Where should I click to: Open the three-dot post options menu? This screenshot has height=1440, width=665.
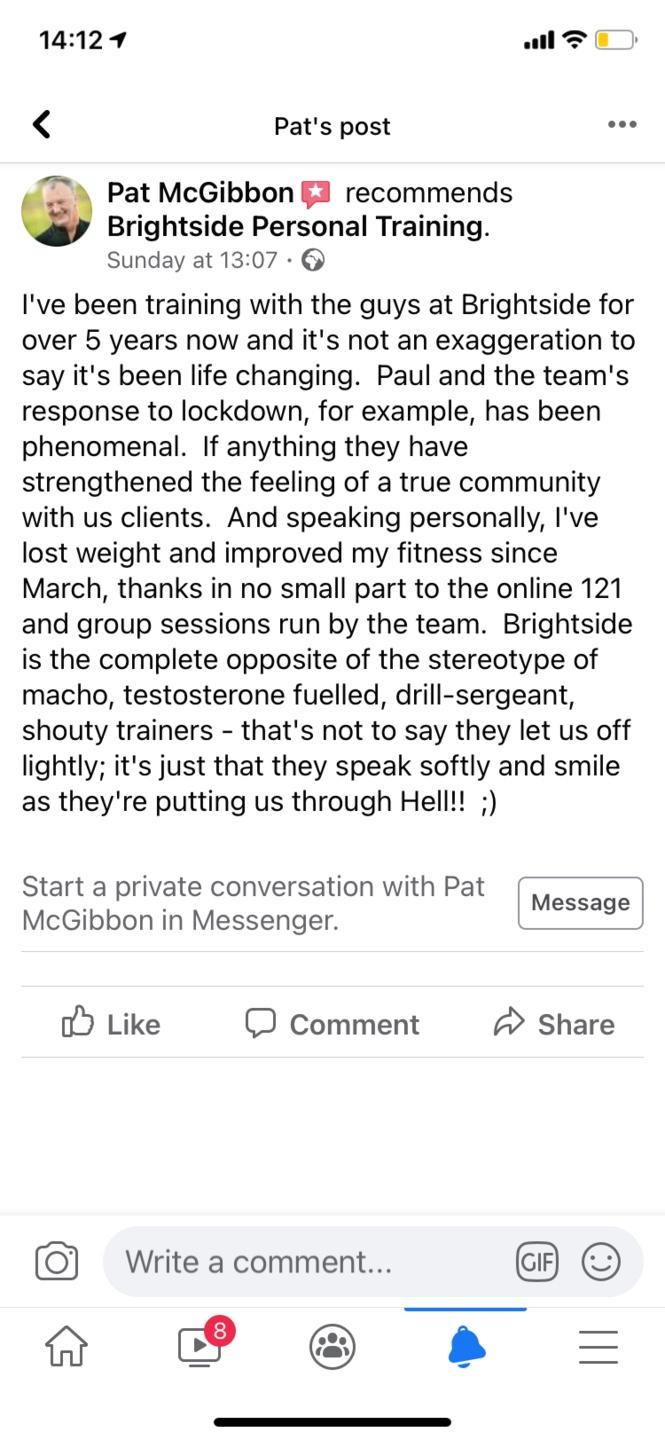[622, 125]
